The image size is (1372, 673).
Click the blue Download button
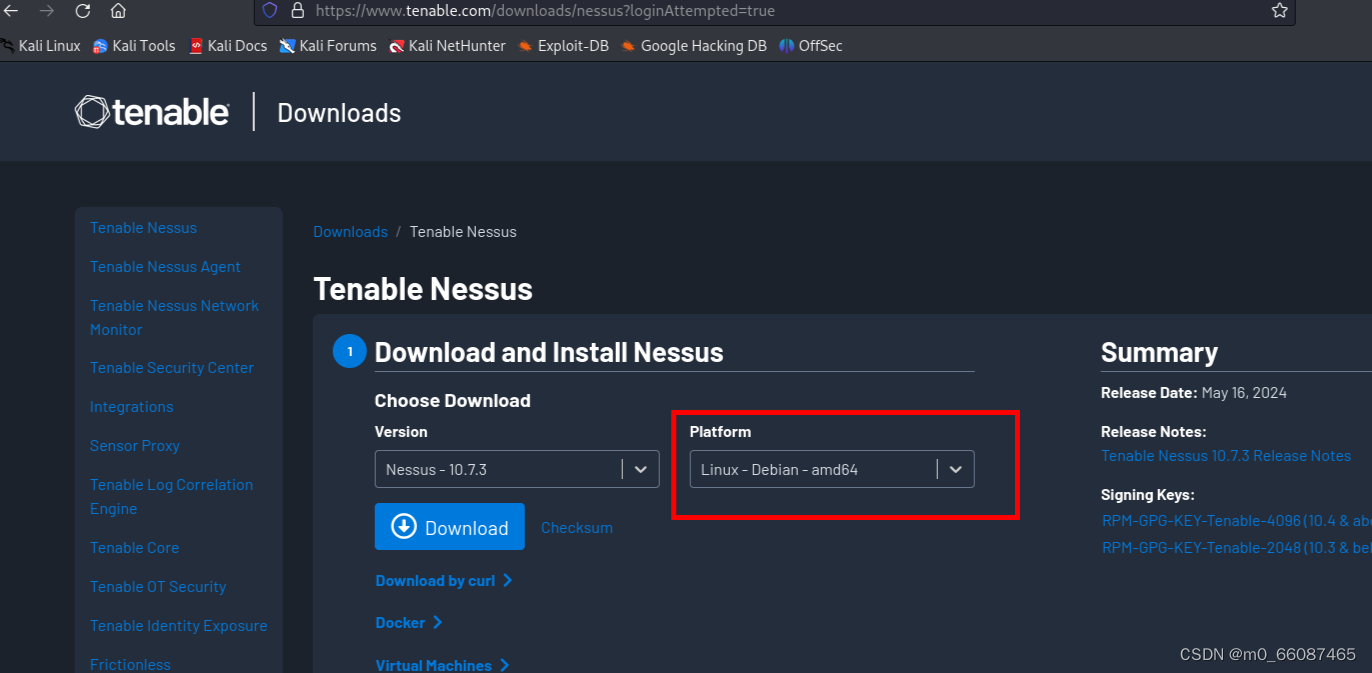pos(450,527)
